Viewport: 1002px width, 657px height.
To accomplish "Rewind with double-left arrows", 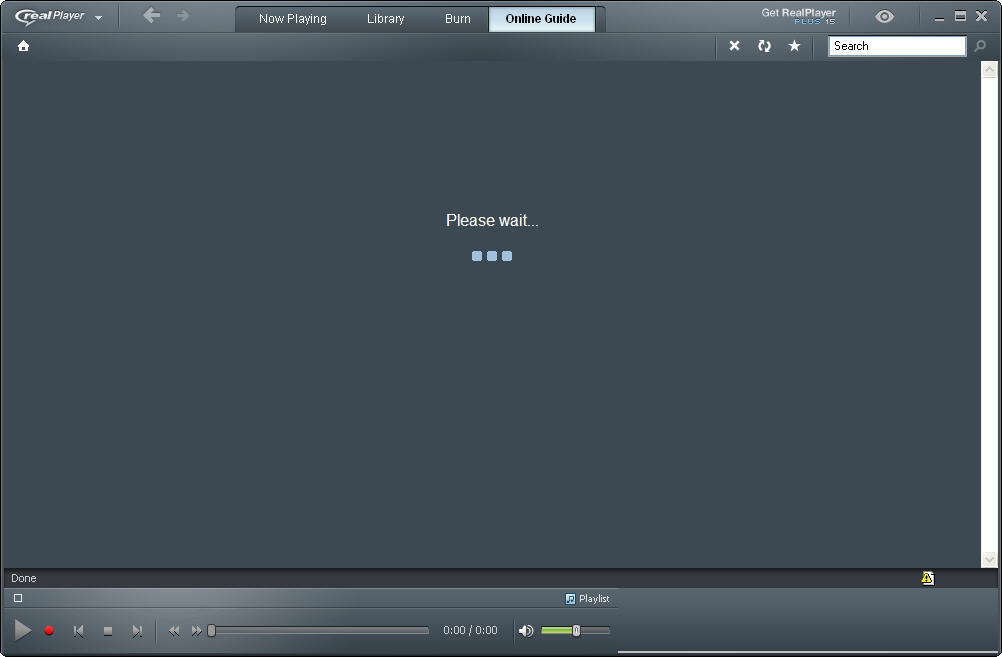I will point(174,631).
